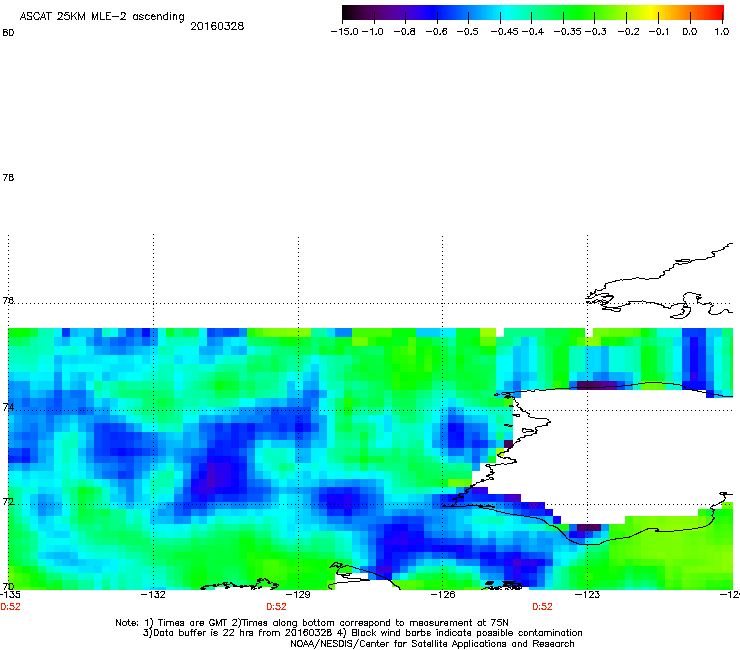Click the -0.1 color scale label

pyautogui.click(x=659, y=32)
